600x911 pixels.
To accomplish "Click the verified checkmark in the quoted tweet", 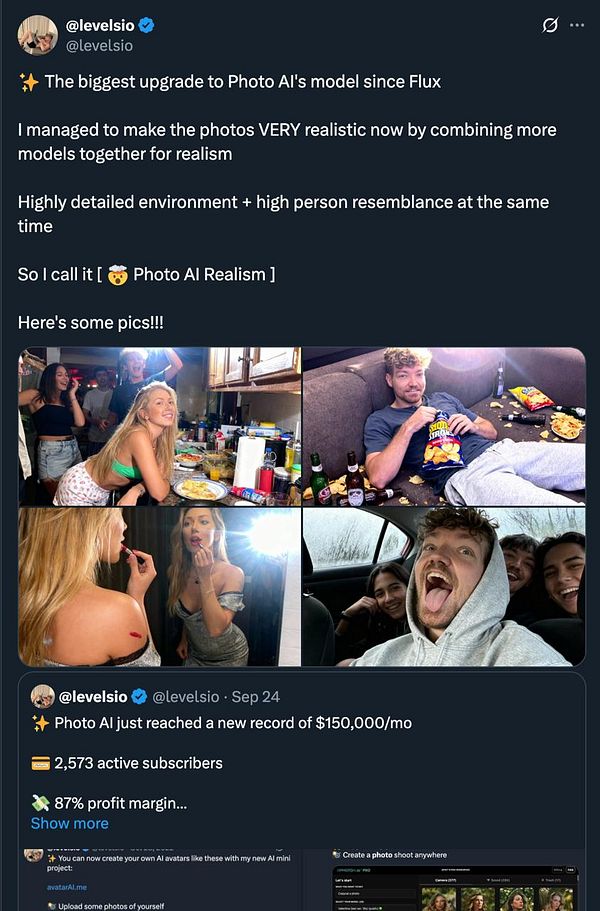I will pos(138,697).
